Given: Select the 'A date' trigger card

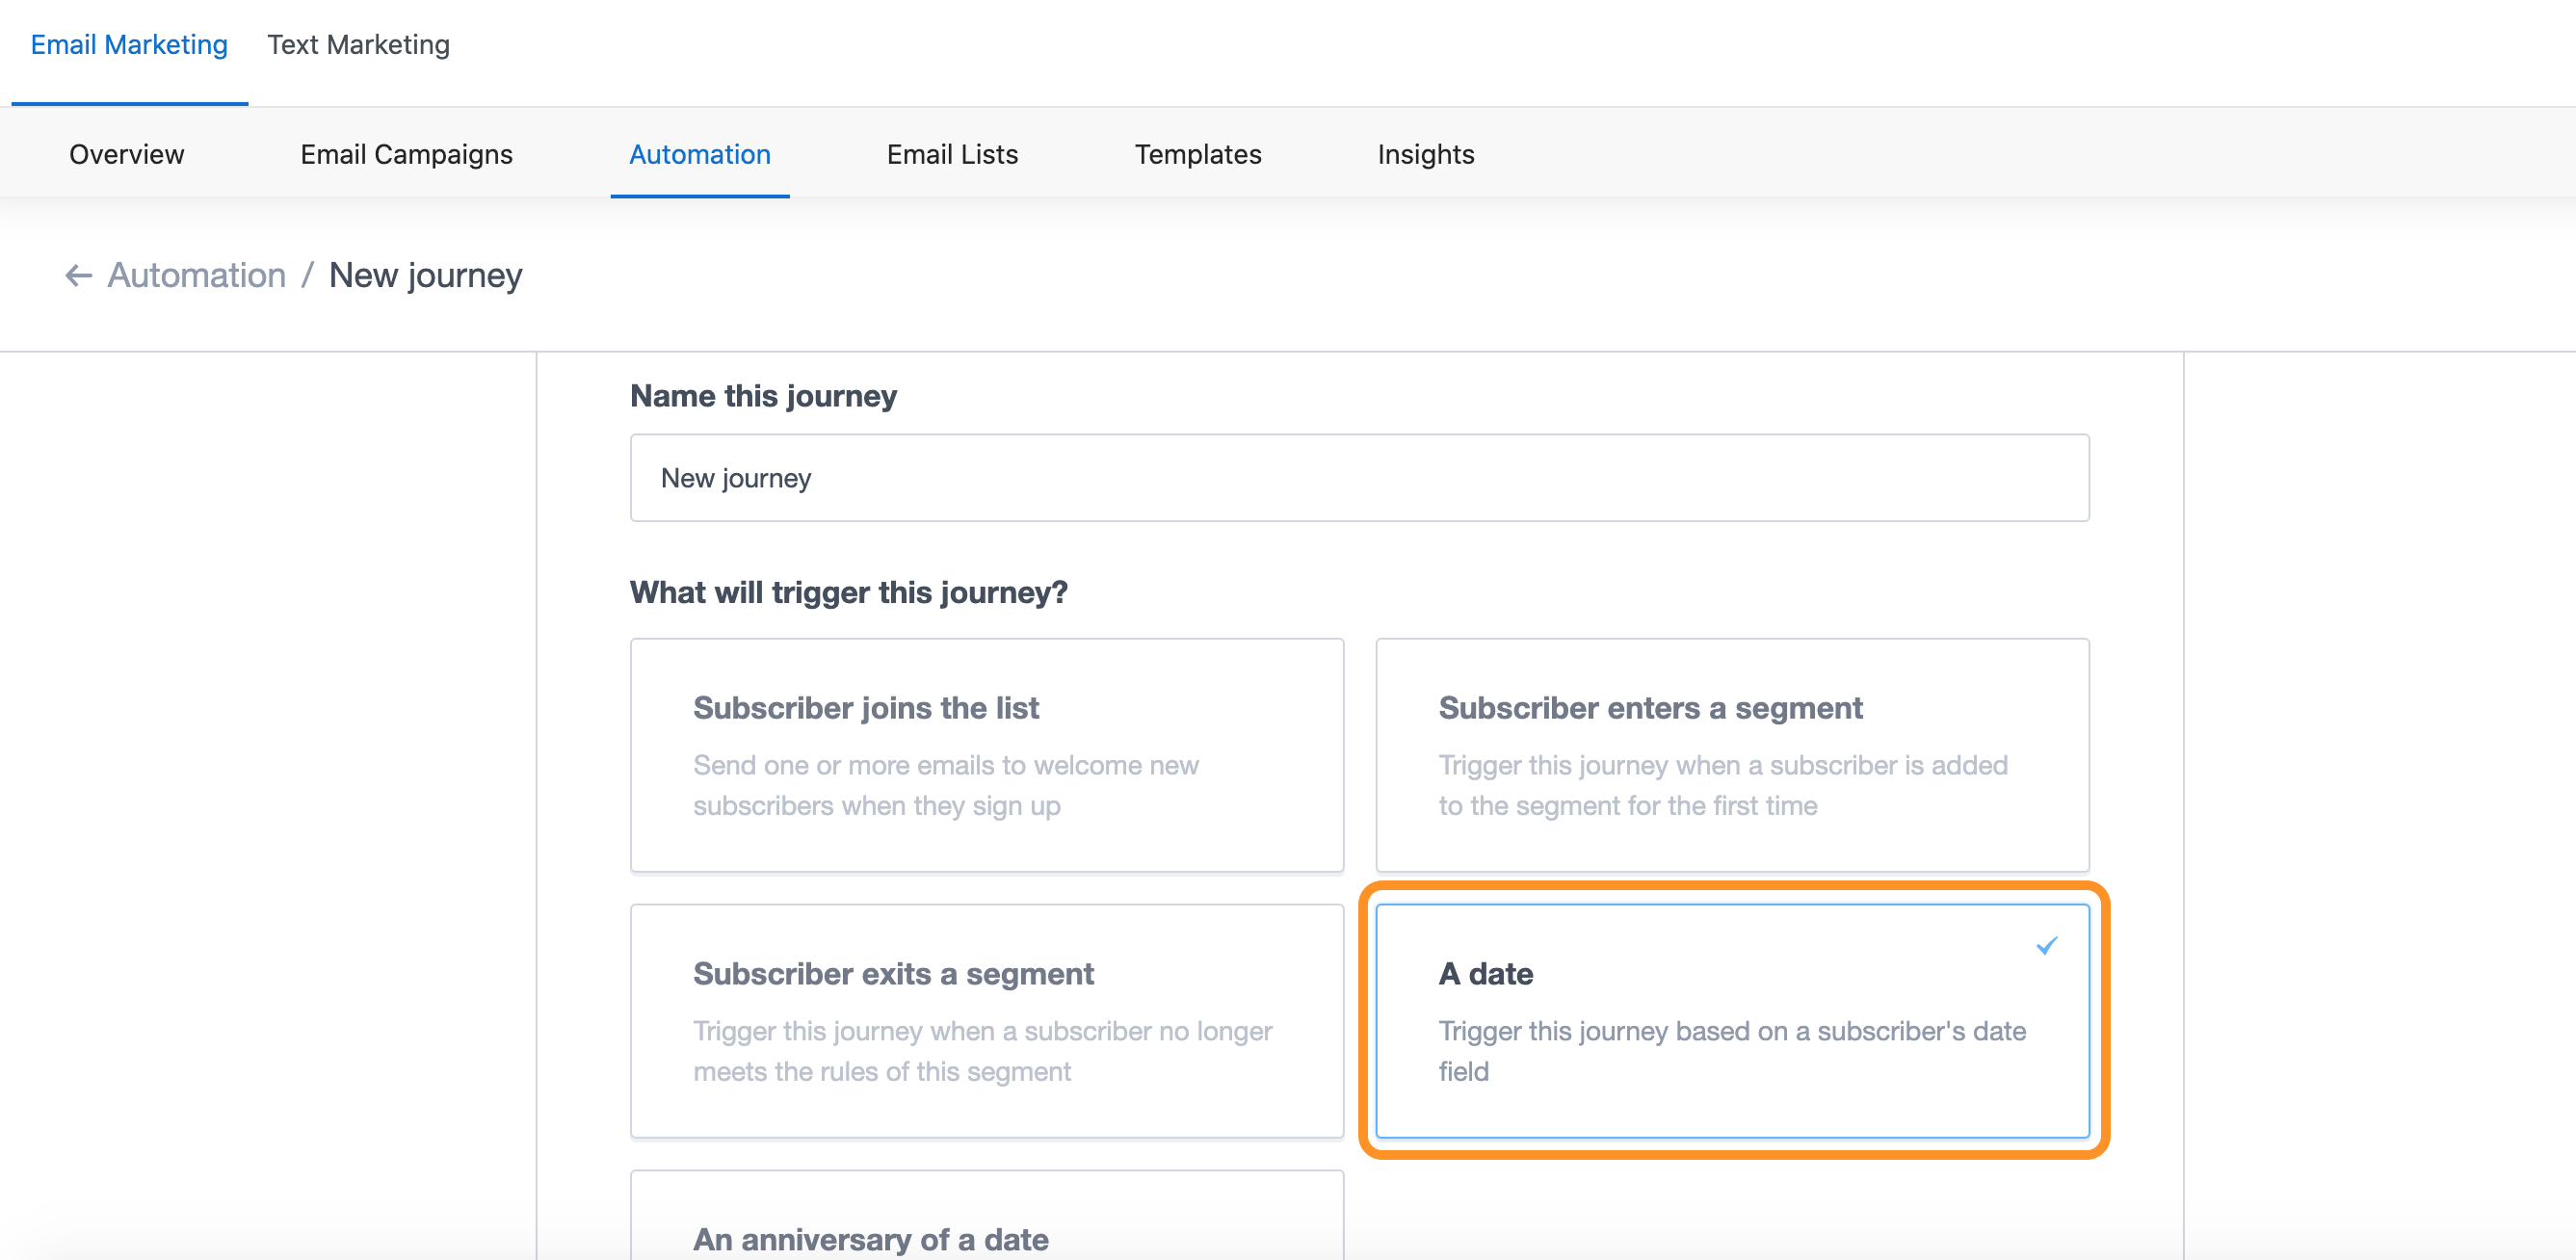Looking at the screenshot, I should point(1731,1020).
